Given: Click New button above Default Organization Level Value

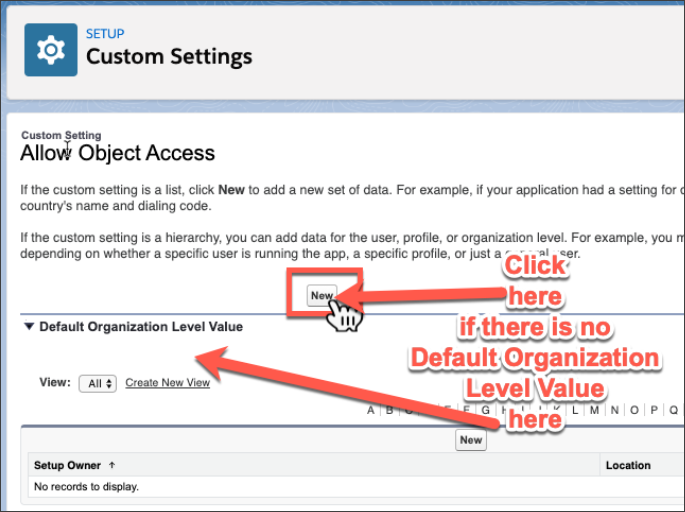Looking at the screenshot, I should (321, 296).
